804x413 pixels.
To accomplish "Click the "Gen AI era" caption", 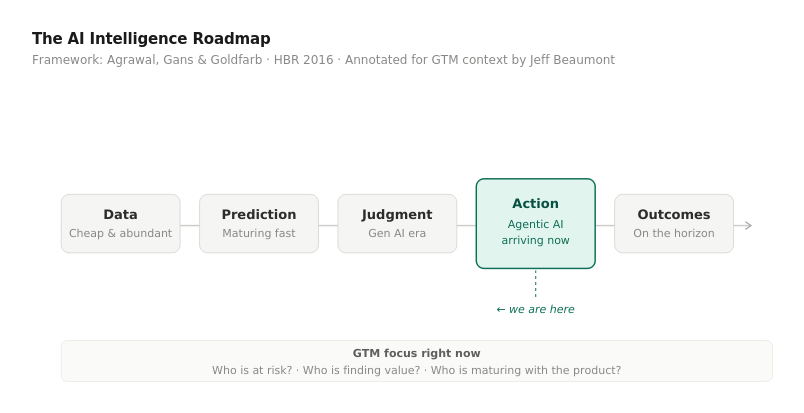I will (x=397, y=234).
